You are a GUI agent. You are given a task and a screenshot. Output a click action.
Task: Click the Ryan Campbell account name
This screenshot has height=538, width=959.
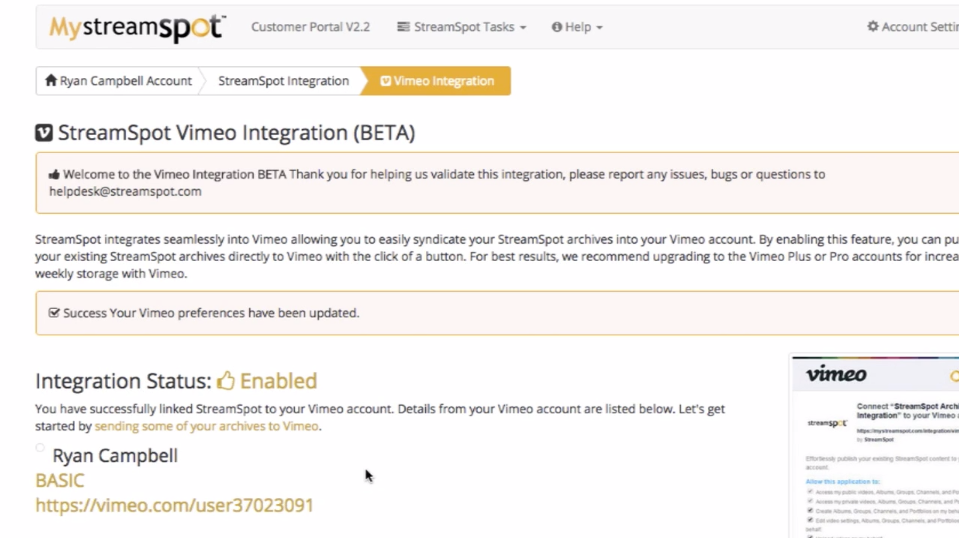tap(115, 455)
